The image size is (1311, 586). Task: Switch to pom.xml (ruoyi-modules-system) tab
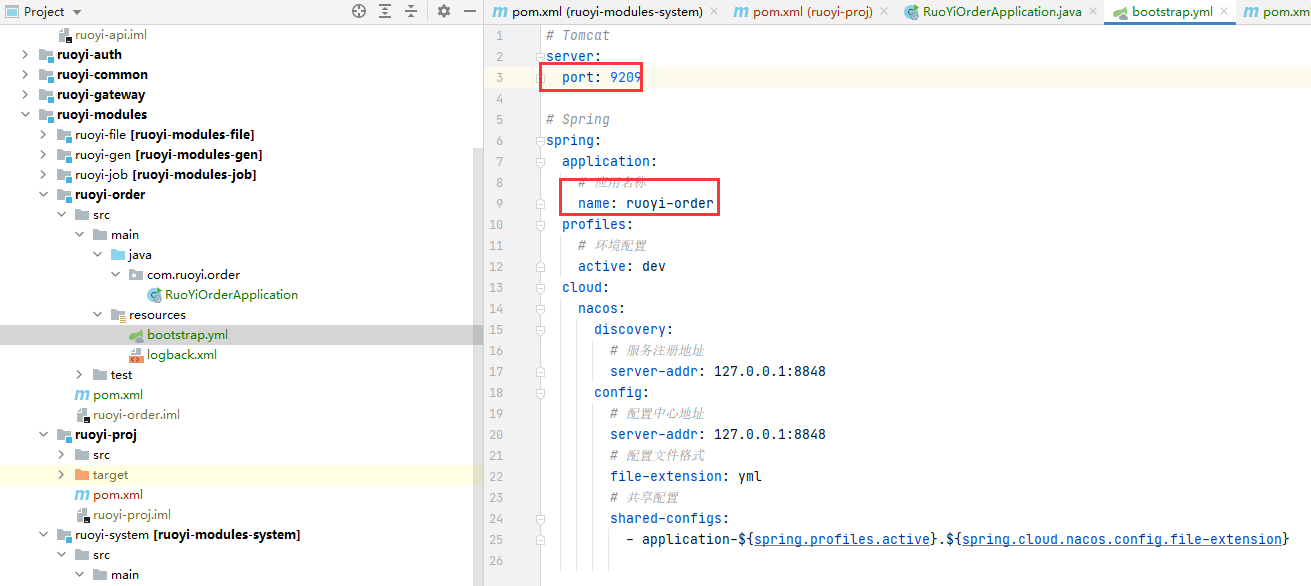[x=614, y=12]
